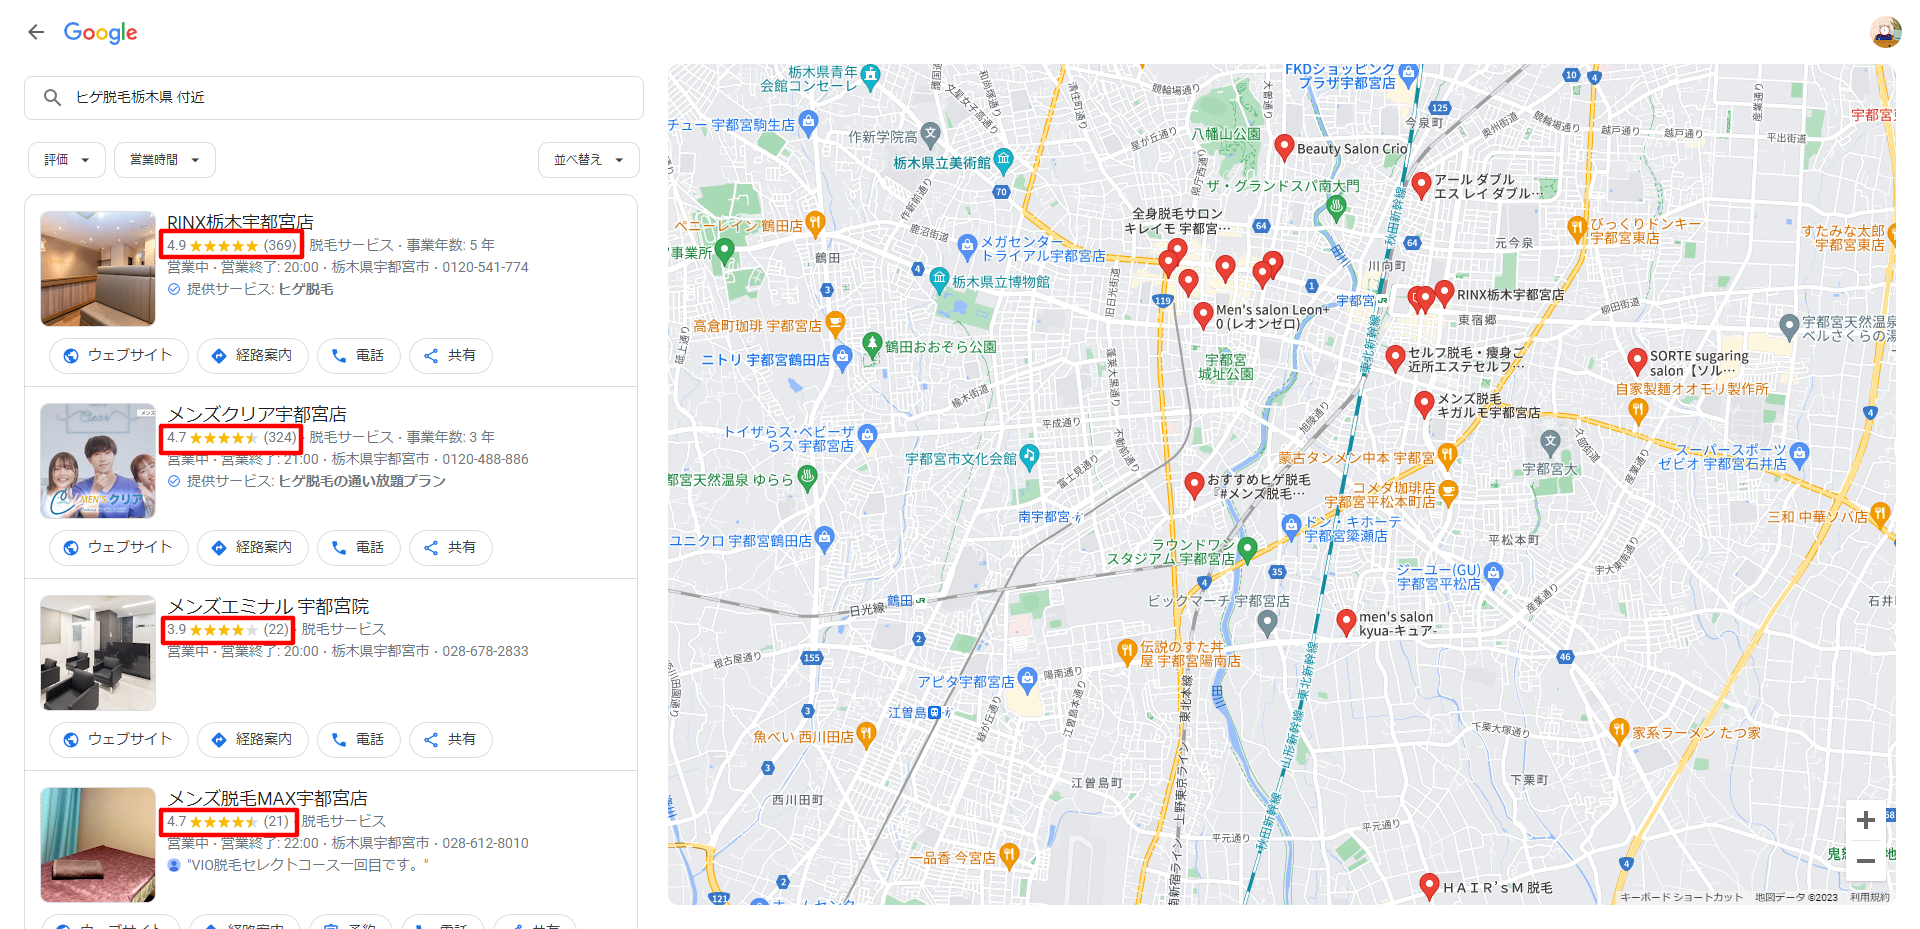Viewport: 1920px width, 929px height.
Task: Go back using the arrow icon
Action: coord(36,32)
